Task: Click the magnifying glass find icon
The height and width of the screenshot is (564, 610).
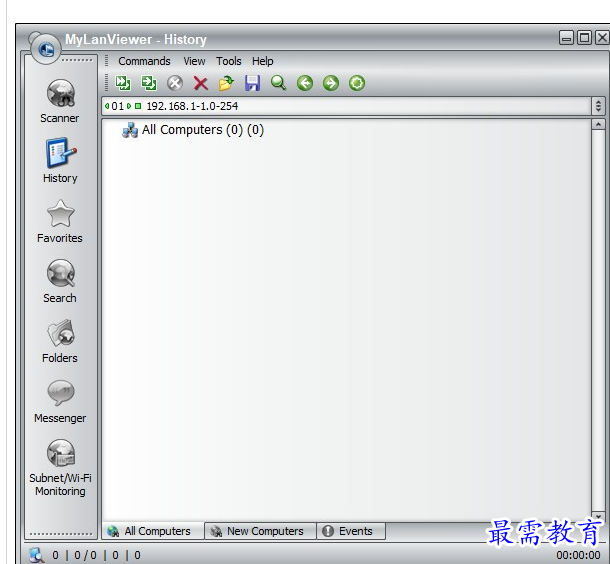Action: click(279, 83)
